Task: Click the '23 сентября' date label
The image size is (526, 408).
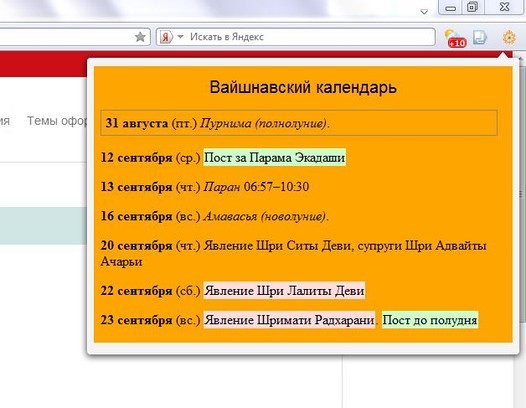Action: pos(137,320)
